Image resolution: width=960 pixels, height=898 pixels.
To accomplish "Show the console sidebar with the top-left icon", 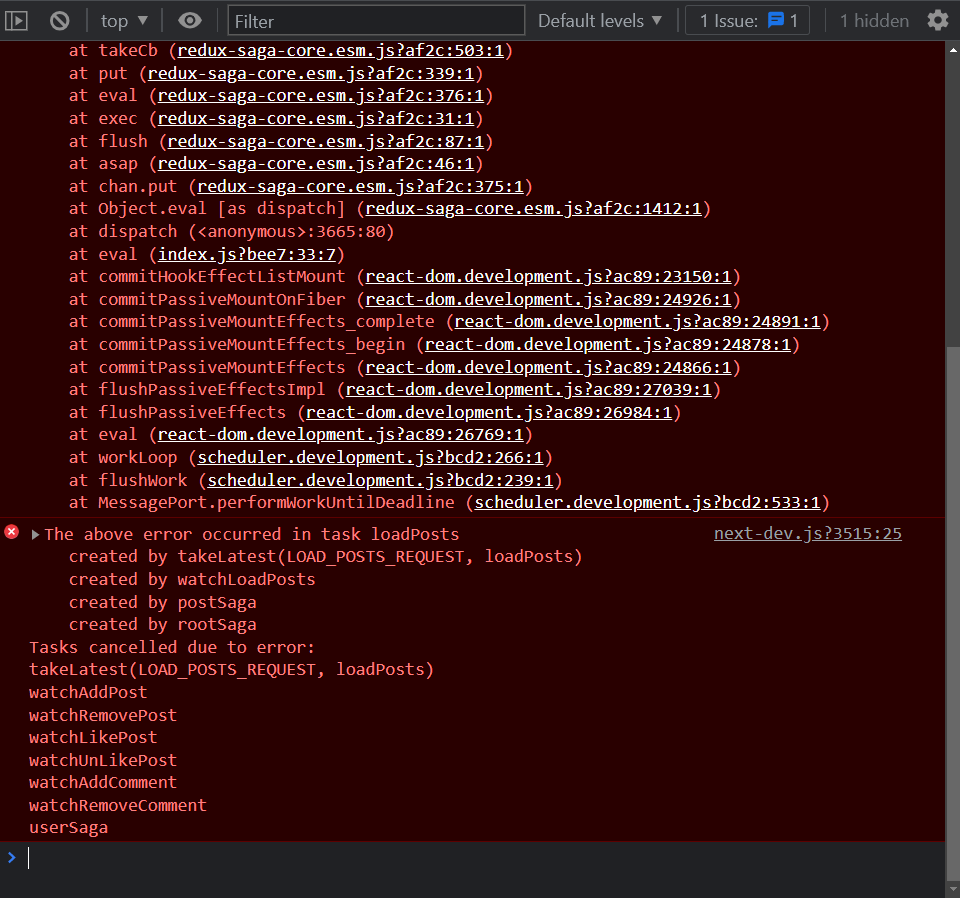I will pos(17,20).
